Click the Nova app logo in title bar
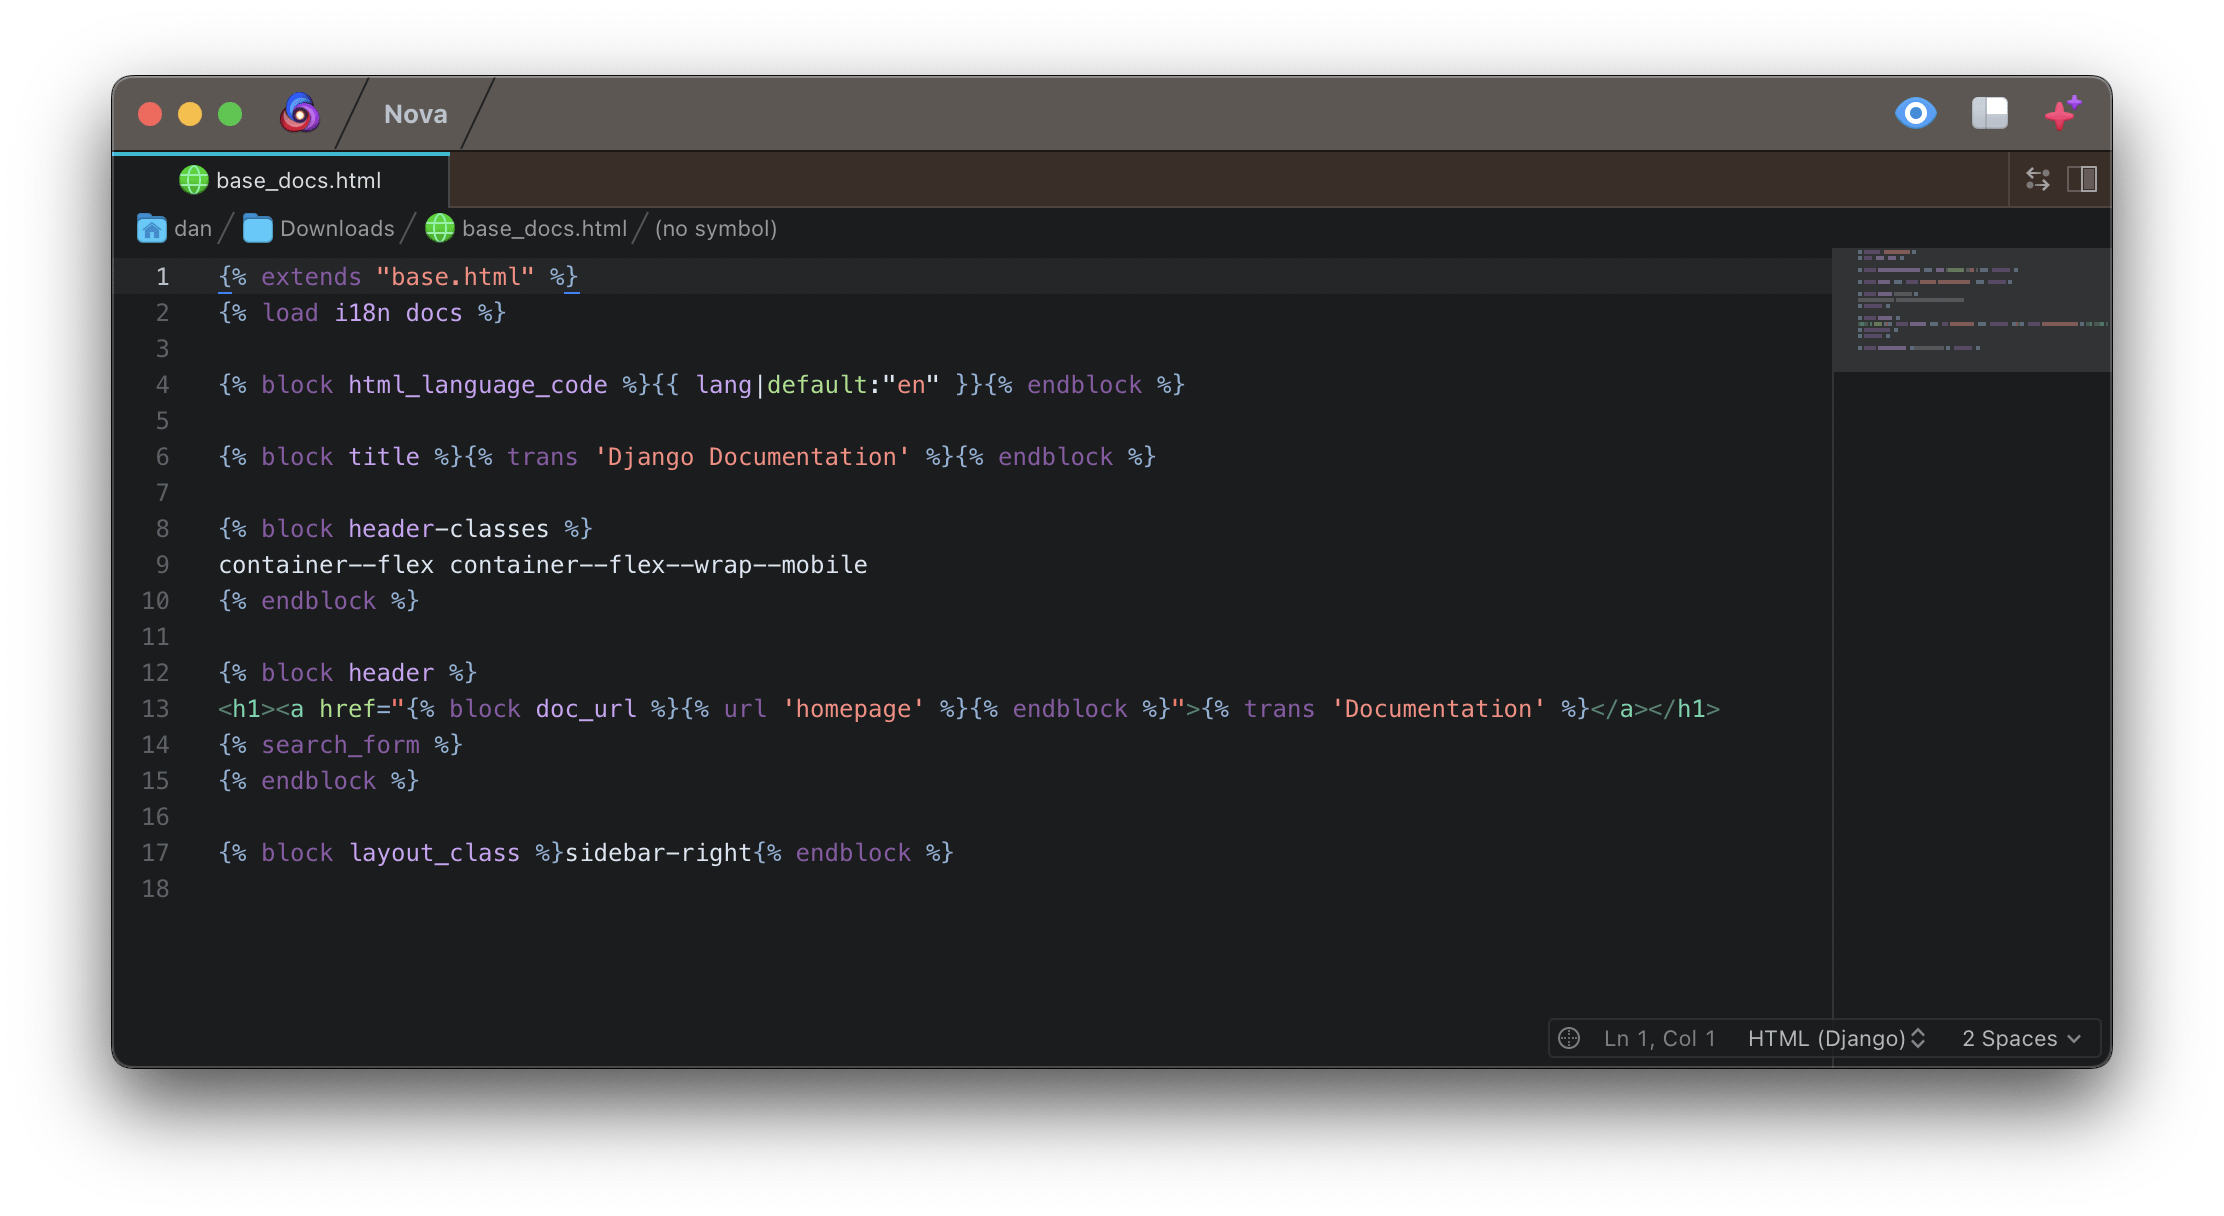This screenshot has width=2224, height=1216. pyautogui.click(x=299, y=113)
